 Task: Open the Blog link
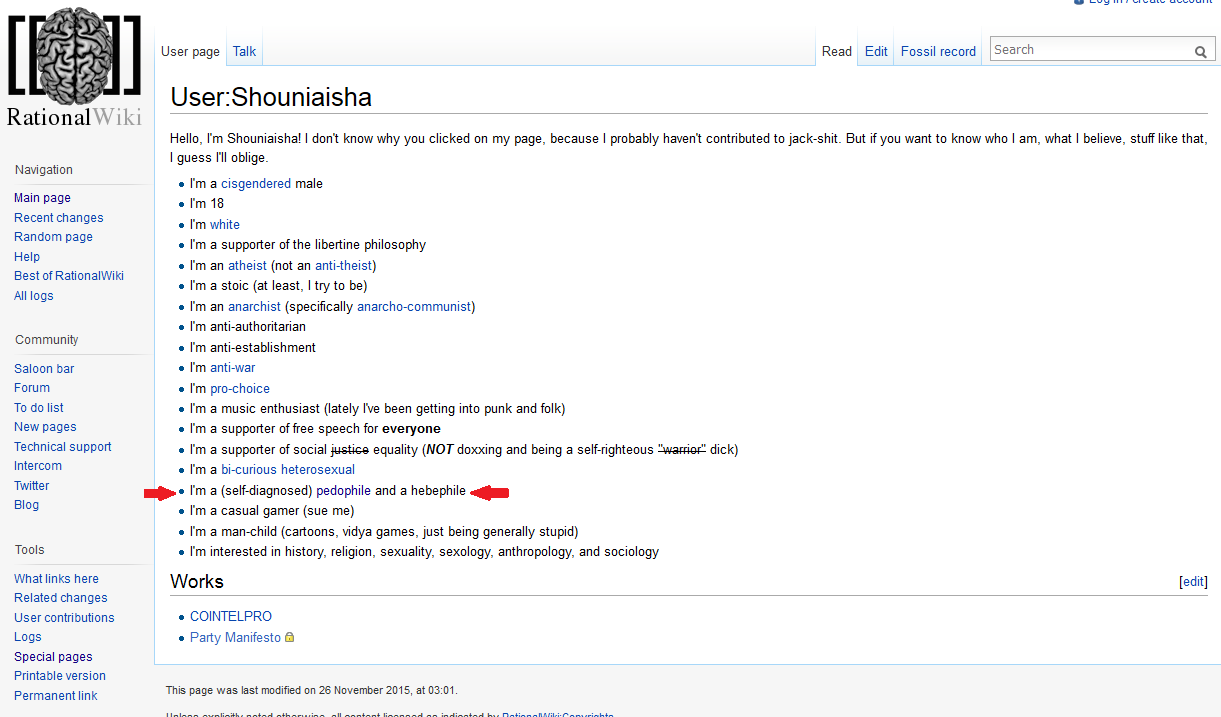[x=27, y=505]
